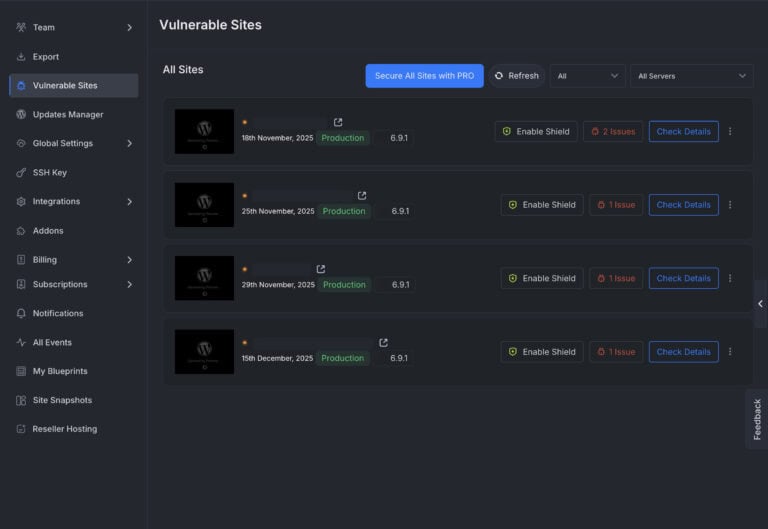Enable Shield for the 18th November site

tap(536, 131)
